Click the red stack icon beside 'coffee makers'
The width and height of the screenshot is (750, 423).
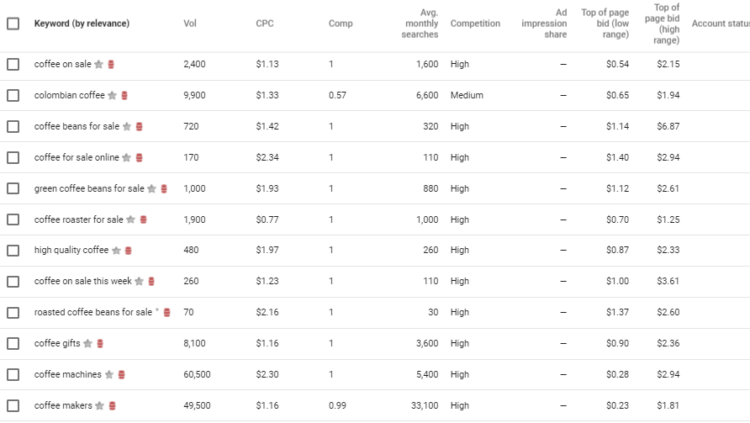point(112,406)
